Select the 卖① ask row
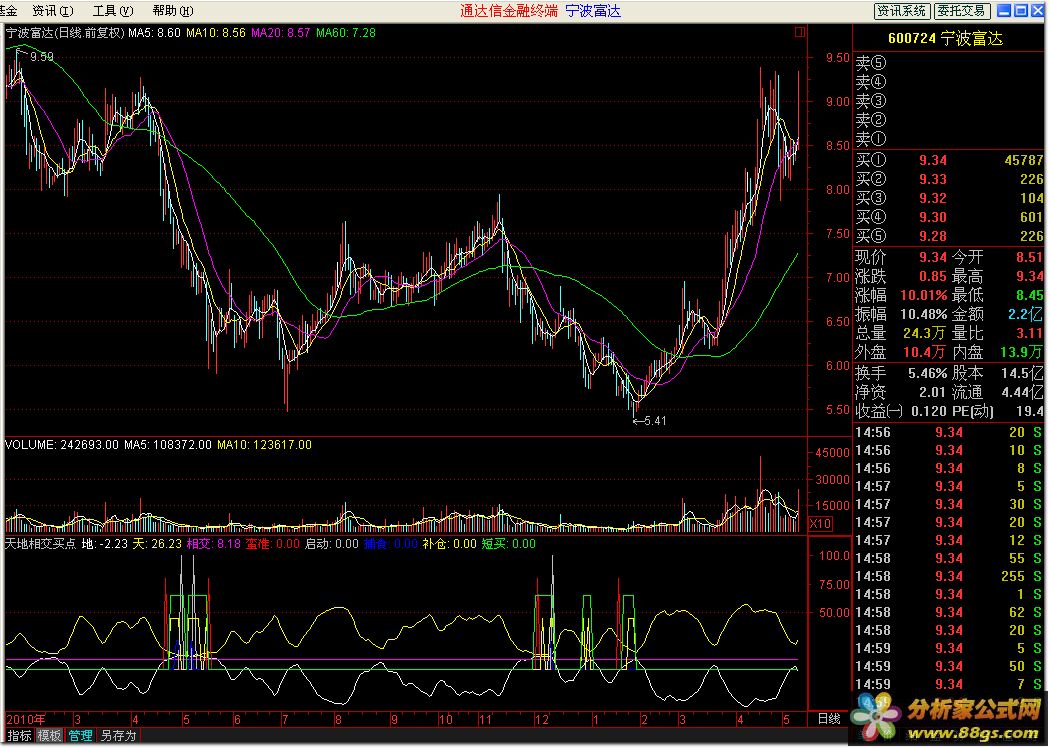Viewport: 1050px width, 748px height. [950, 139]
